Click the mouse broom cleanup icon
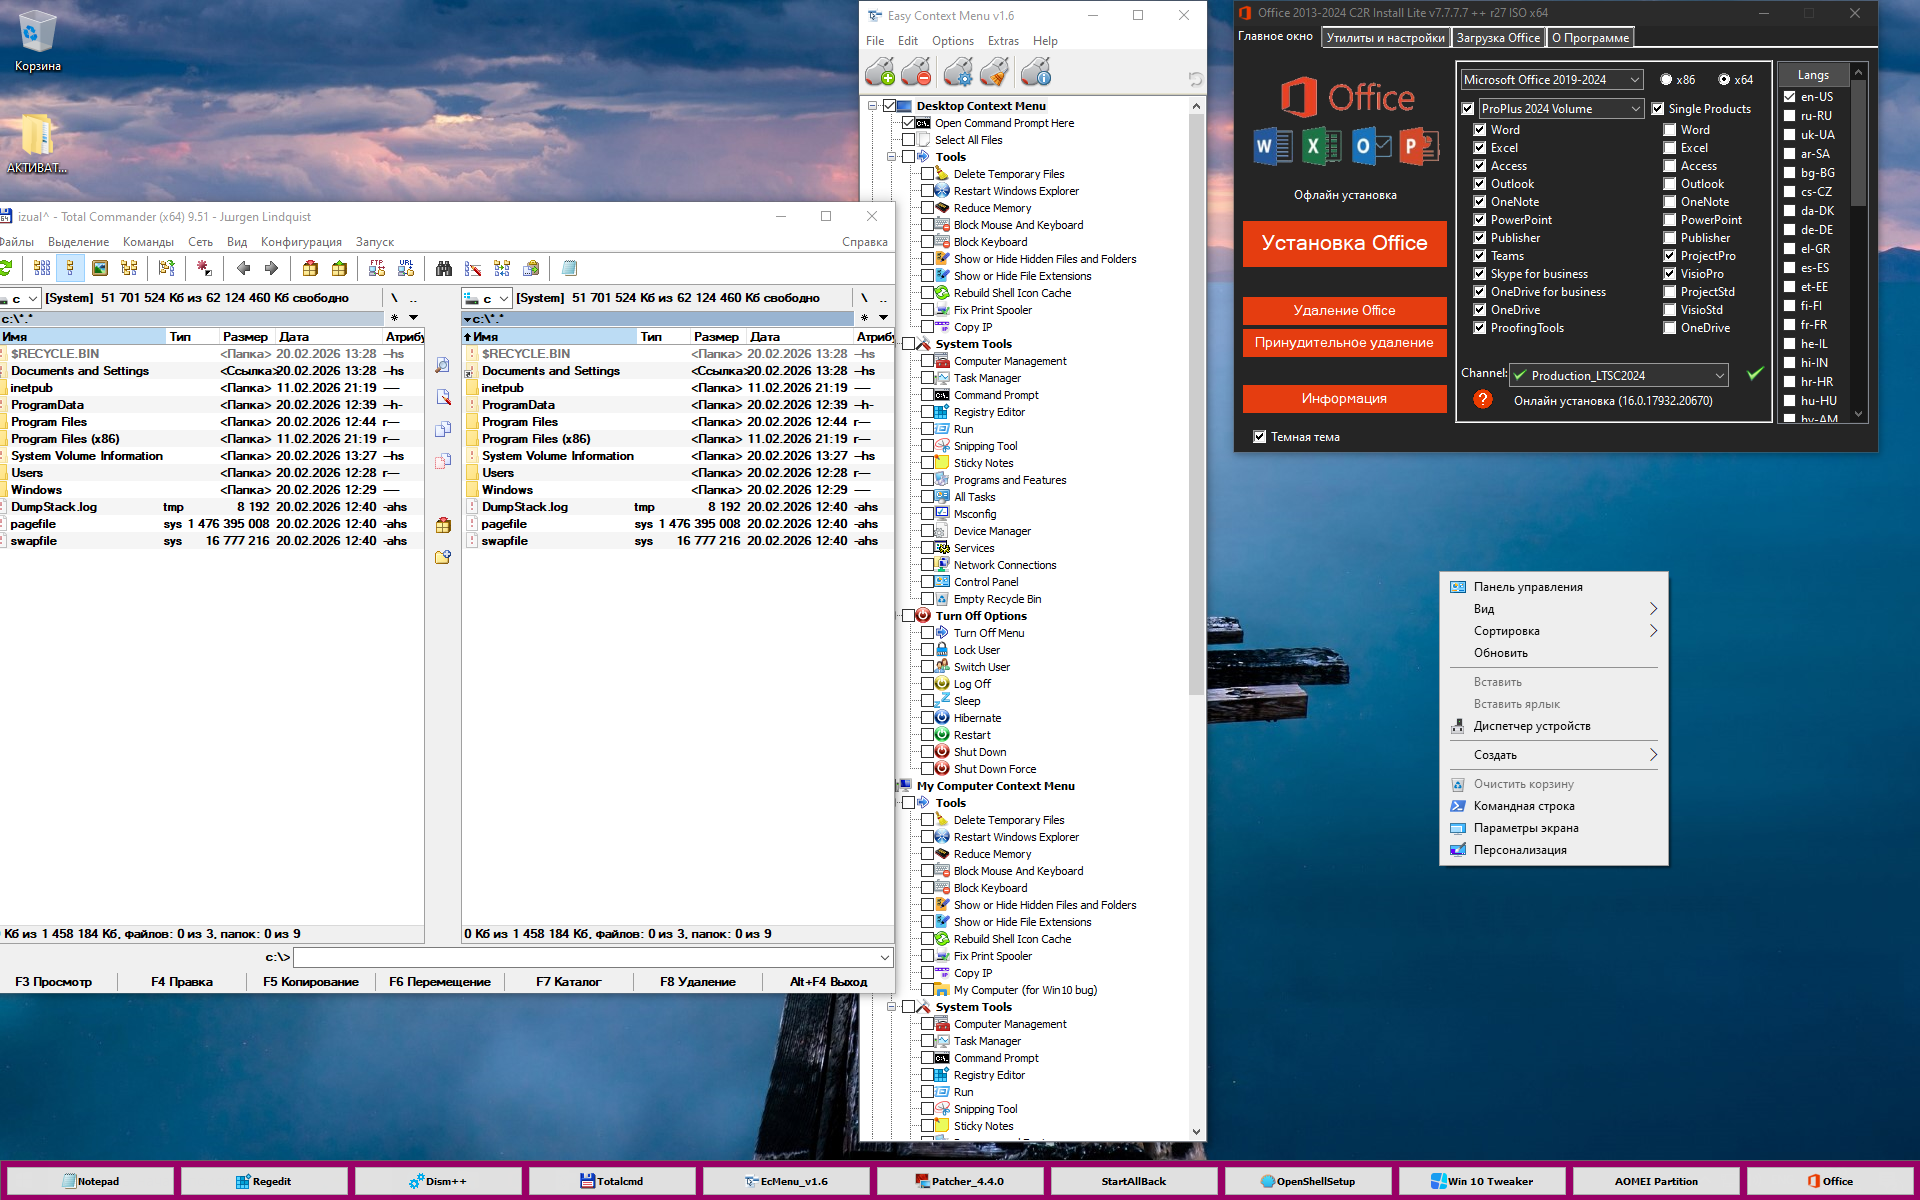Image resolution: width=1920 pixels, height=1200 pixels. (994, 72)
